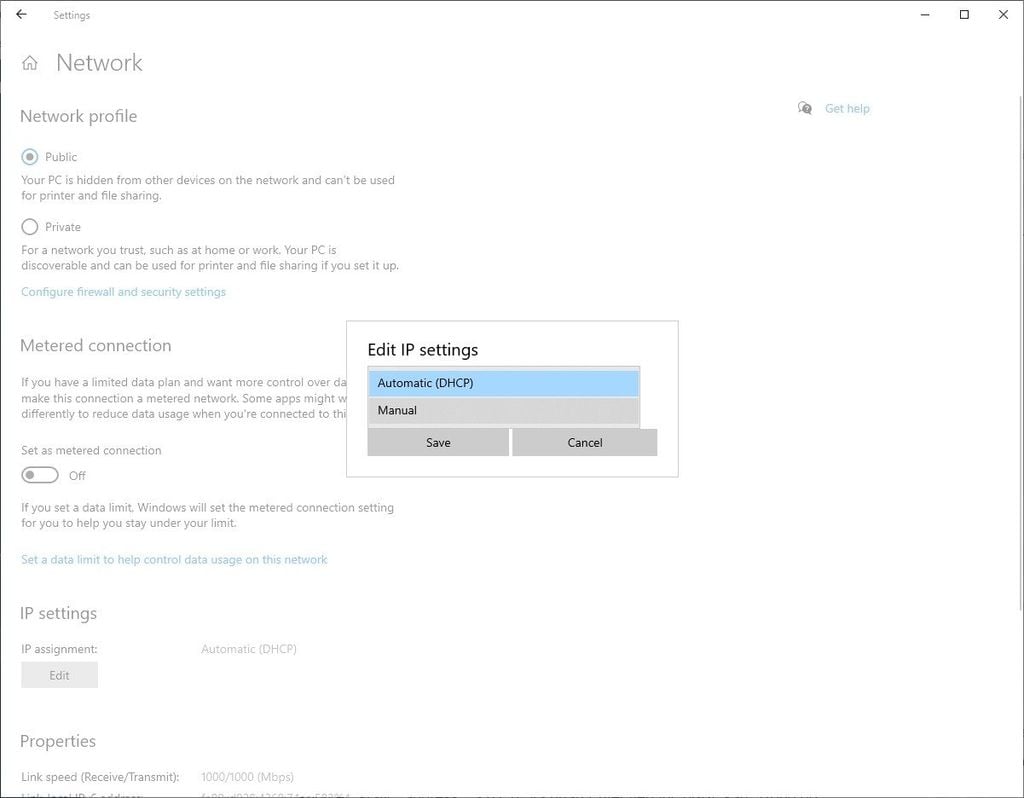
Task: Click the Network profile heading
Action: pos(78,116)
